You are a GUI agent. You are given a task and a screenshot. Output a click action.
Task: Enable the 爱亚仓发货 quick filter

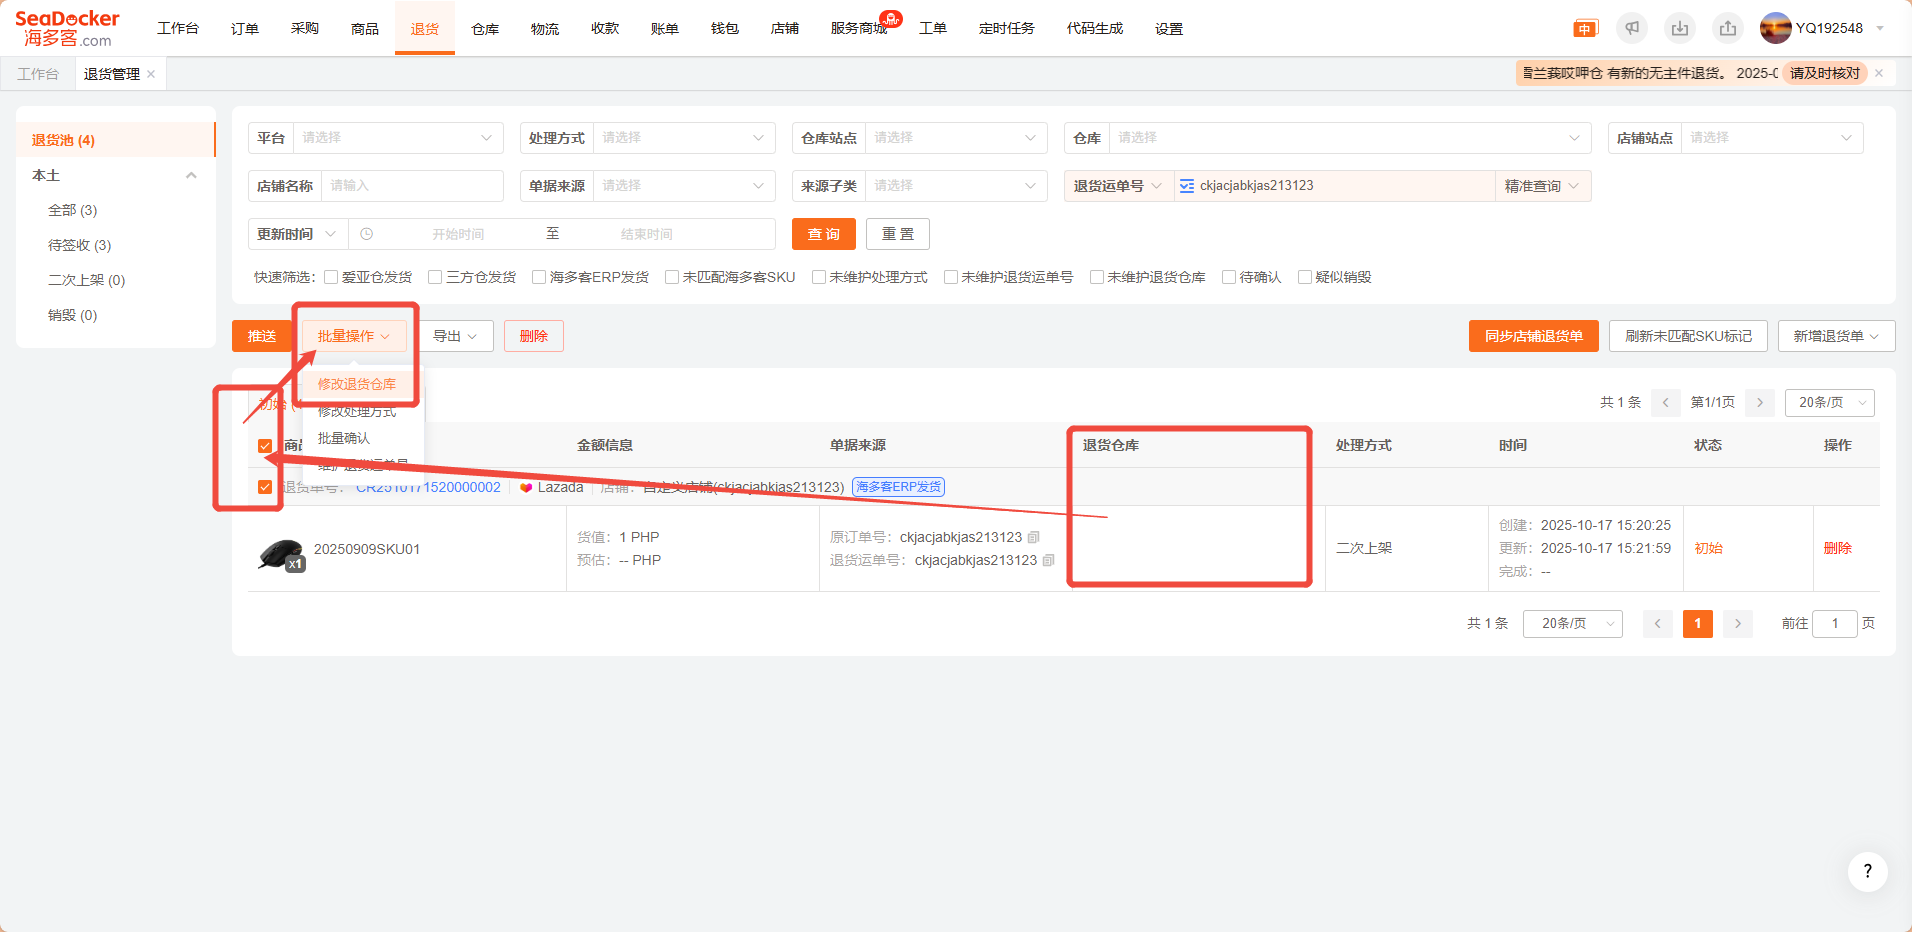pyautogui.click(x=331, y=277)
